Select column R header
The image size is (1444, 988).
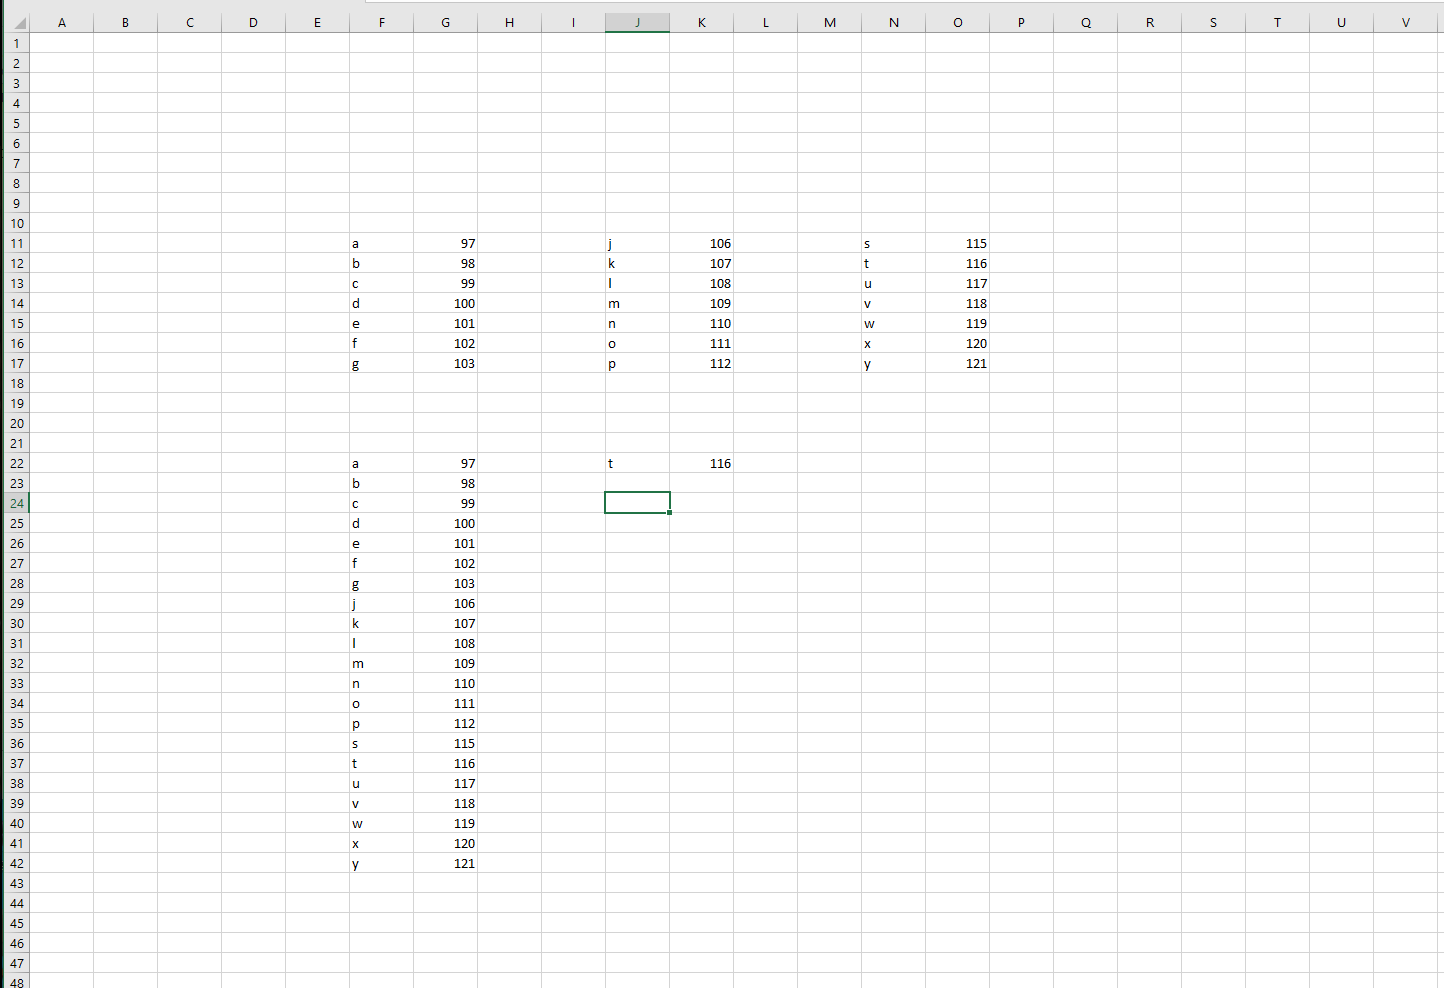[1150, 22]
